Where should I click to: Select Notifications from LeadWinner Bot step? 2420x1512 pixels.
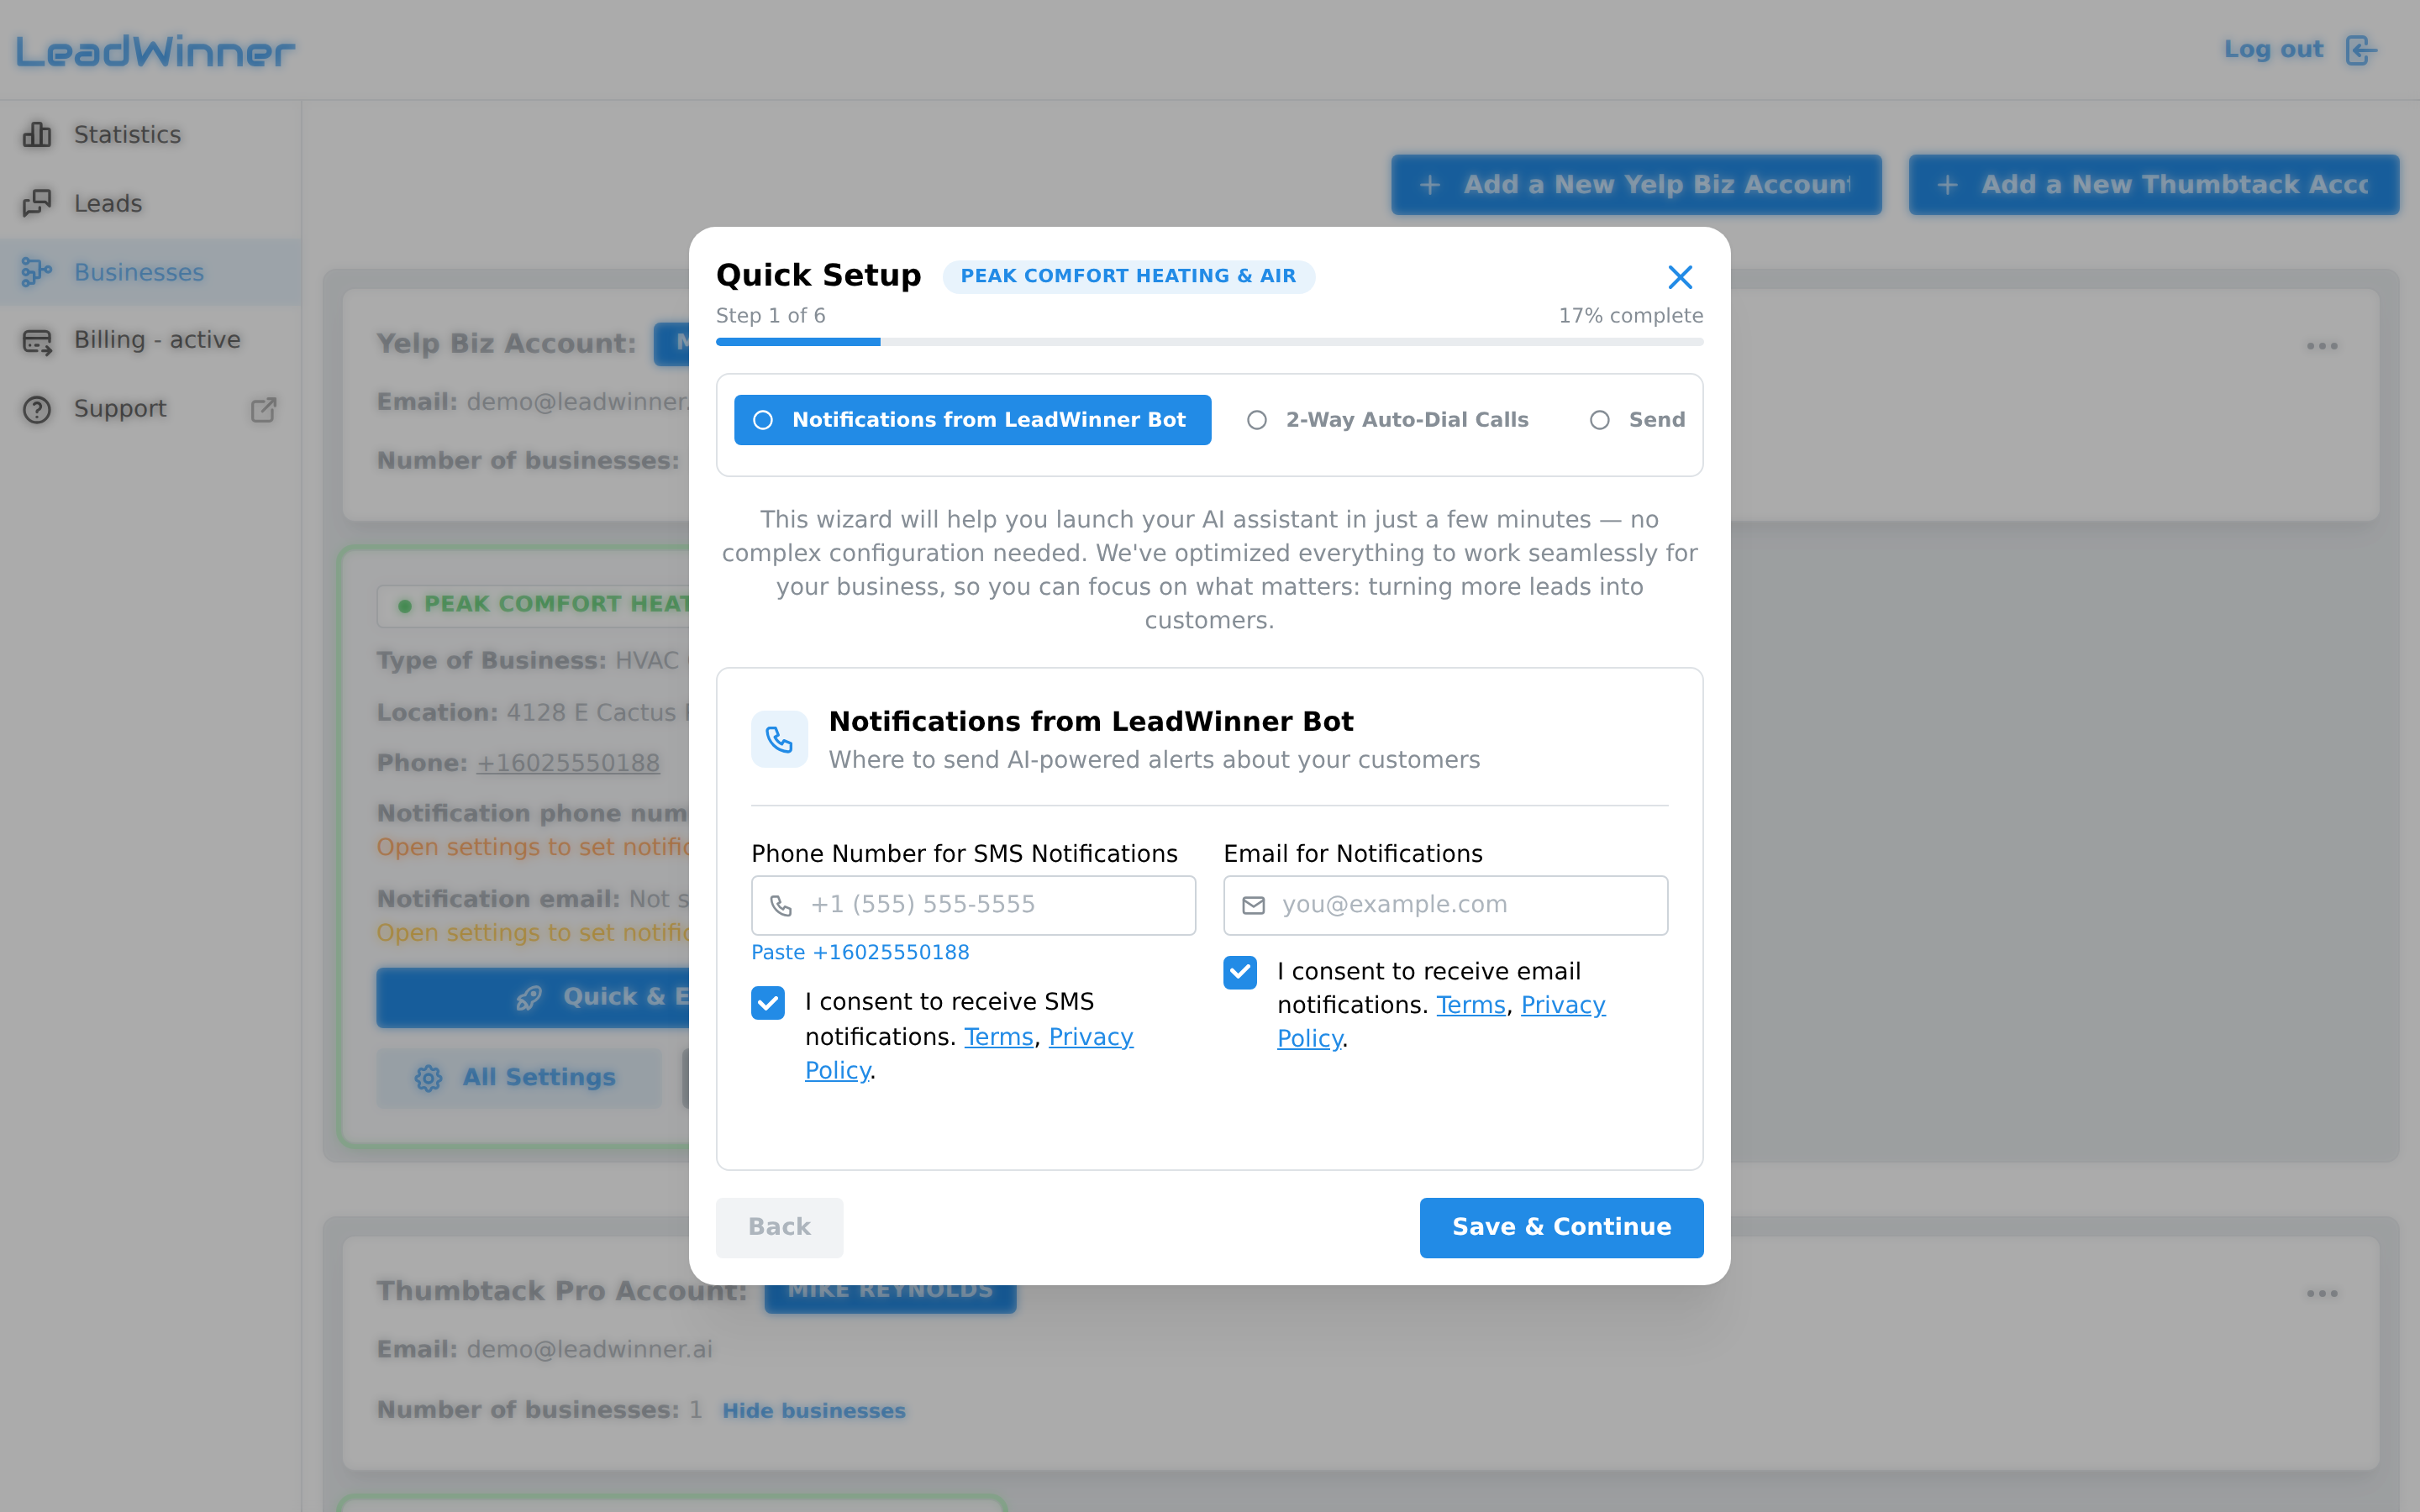[x=972, y=420]
